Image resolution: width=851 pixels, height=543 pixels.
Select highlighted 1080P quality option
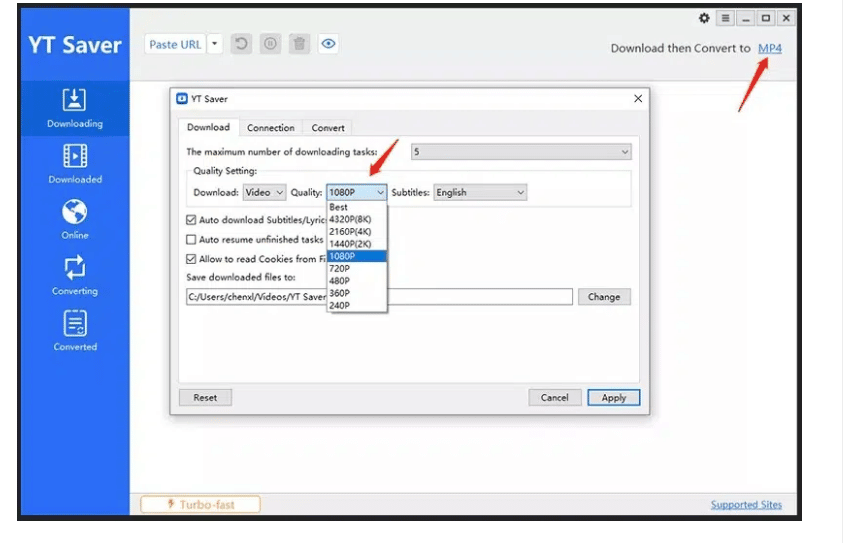click(357, 256)
